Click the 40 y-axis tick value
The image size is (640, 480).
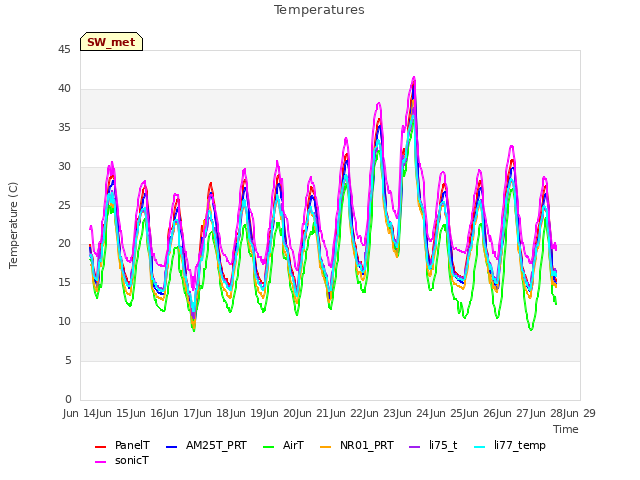point(64,89)
